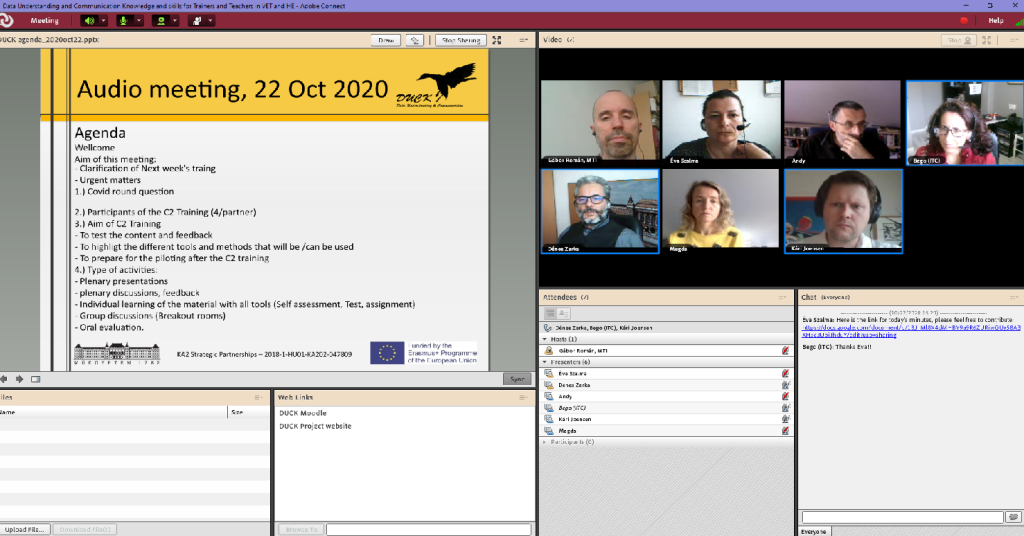
Task: Open the raise hand status dropdown arrow
Action: tap(211, 20)
